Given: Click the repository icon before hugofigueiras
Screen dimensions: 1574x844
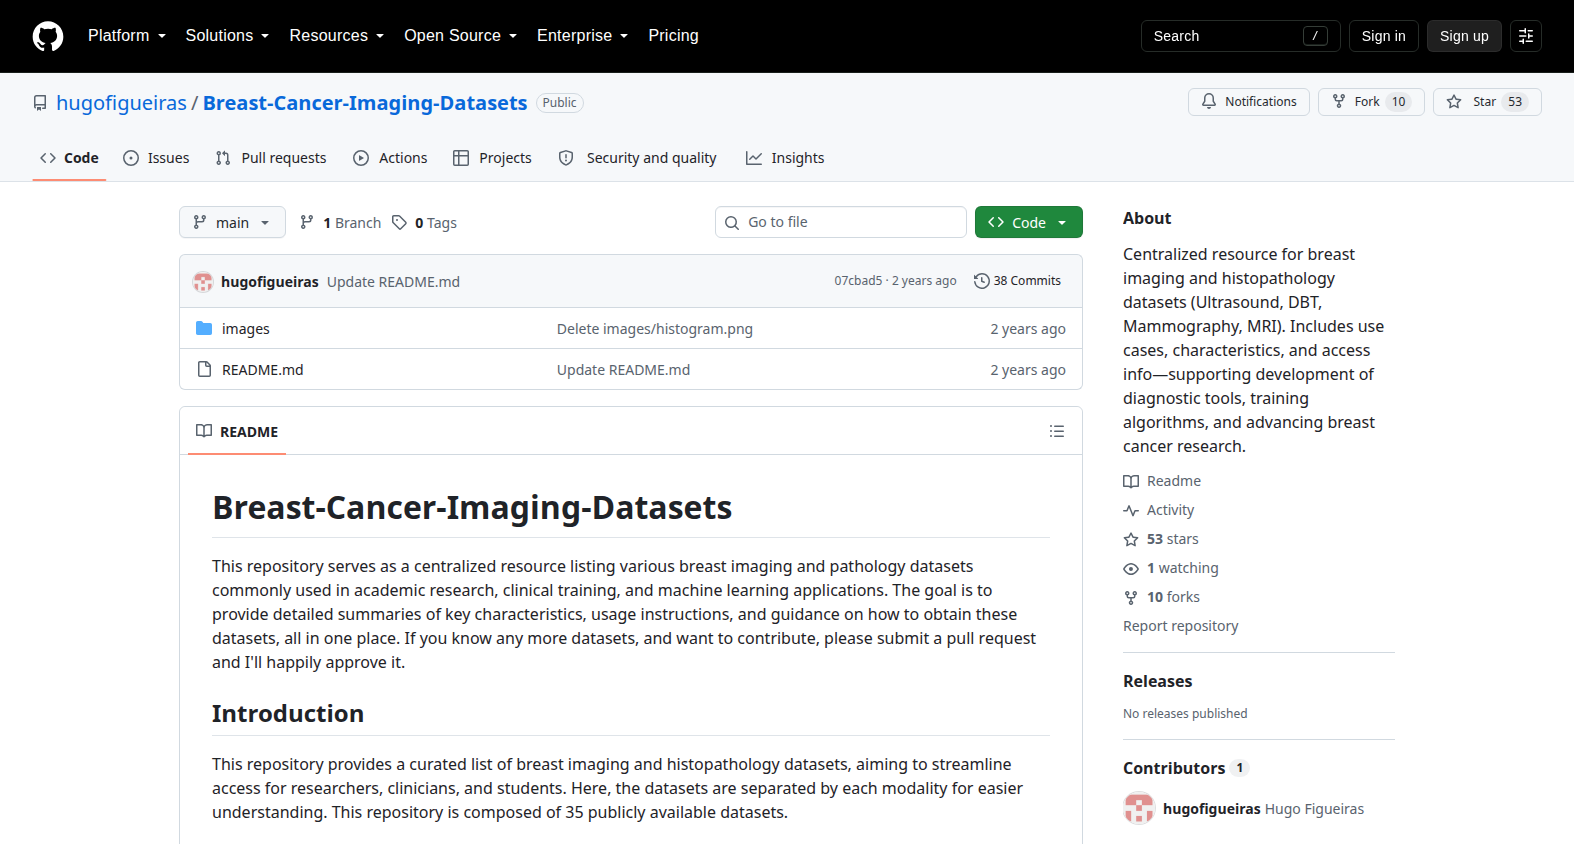Looking at the screenshot, I should (40, 103).
